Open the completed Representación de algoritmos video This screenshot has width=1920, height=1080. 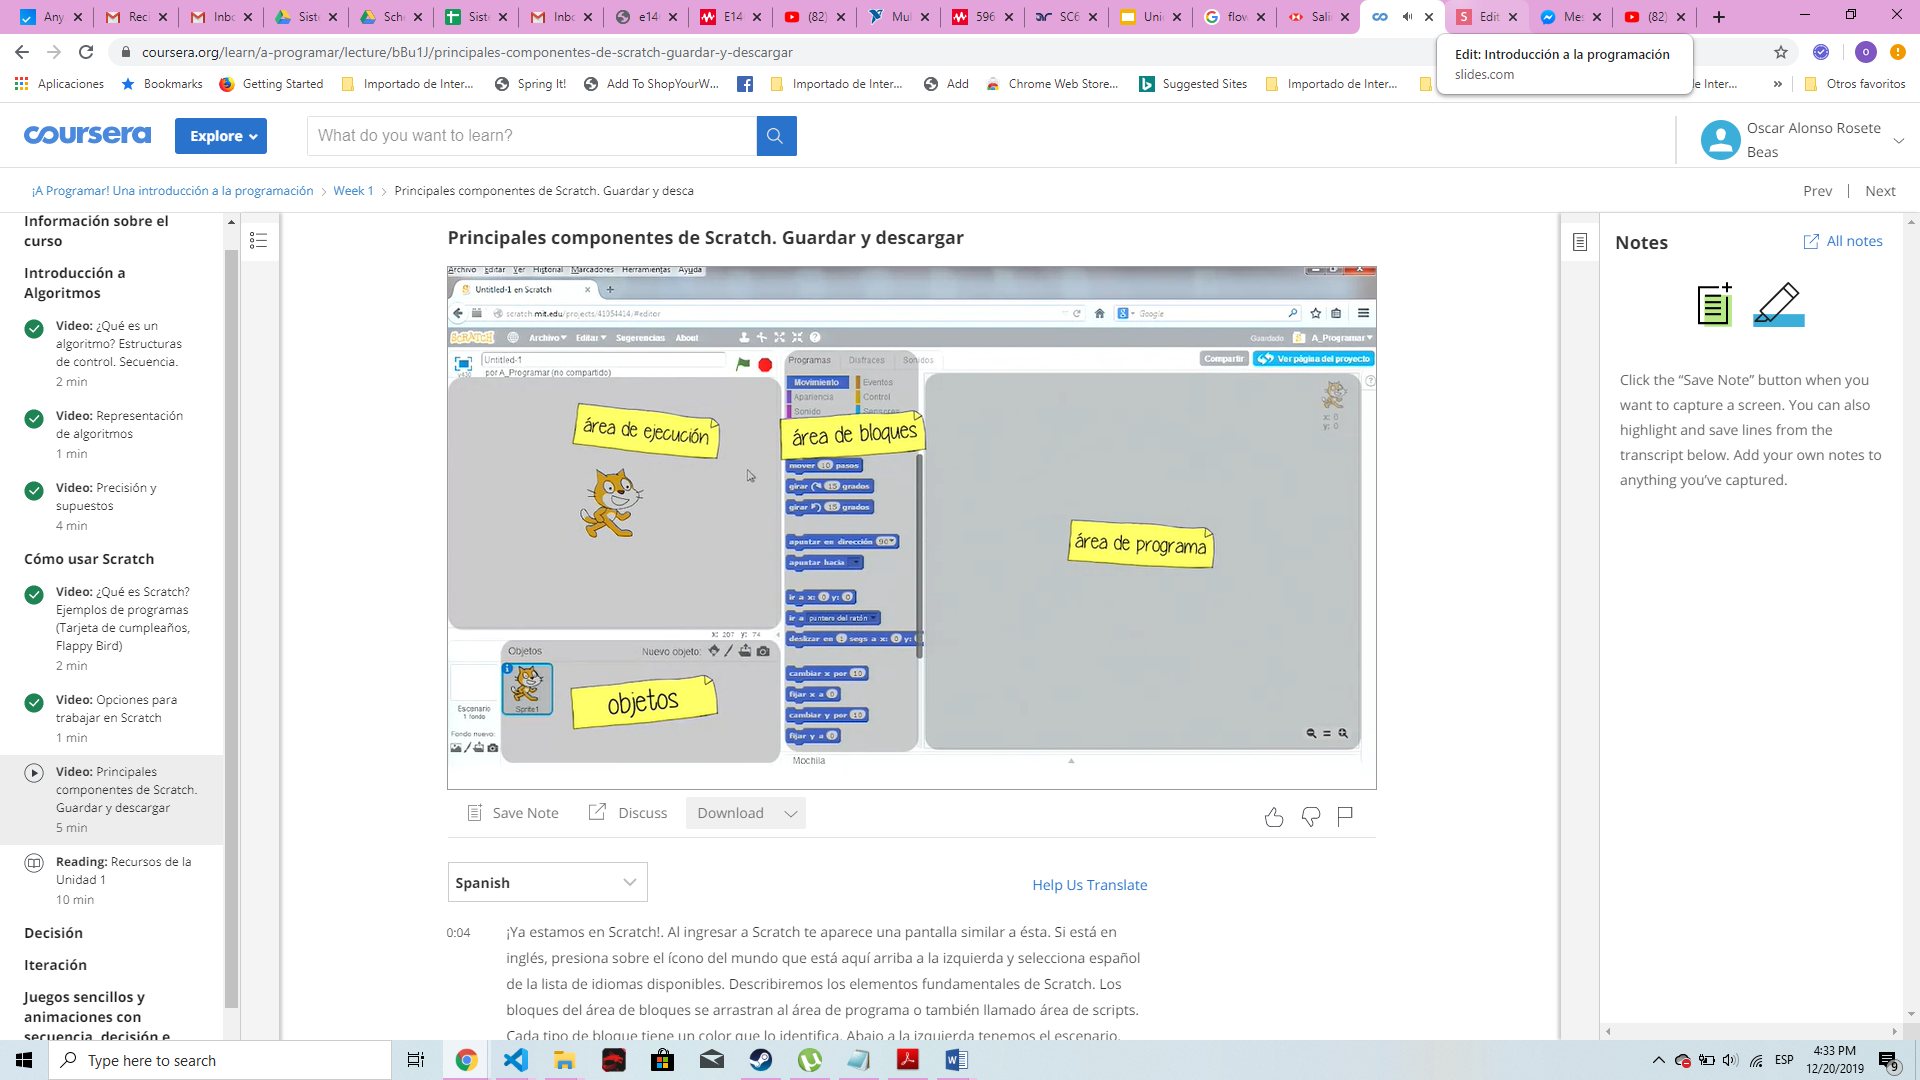click(x=119, y=425)
